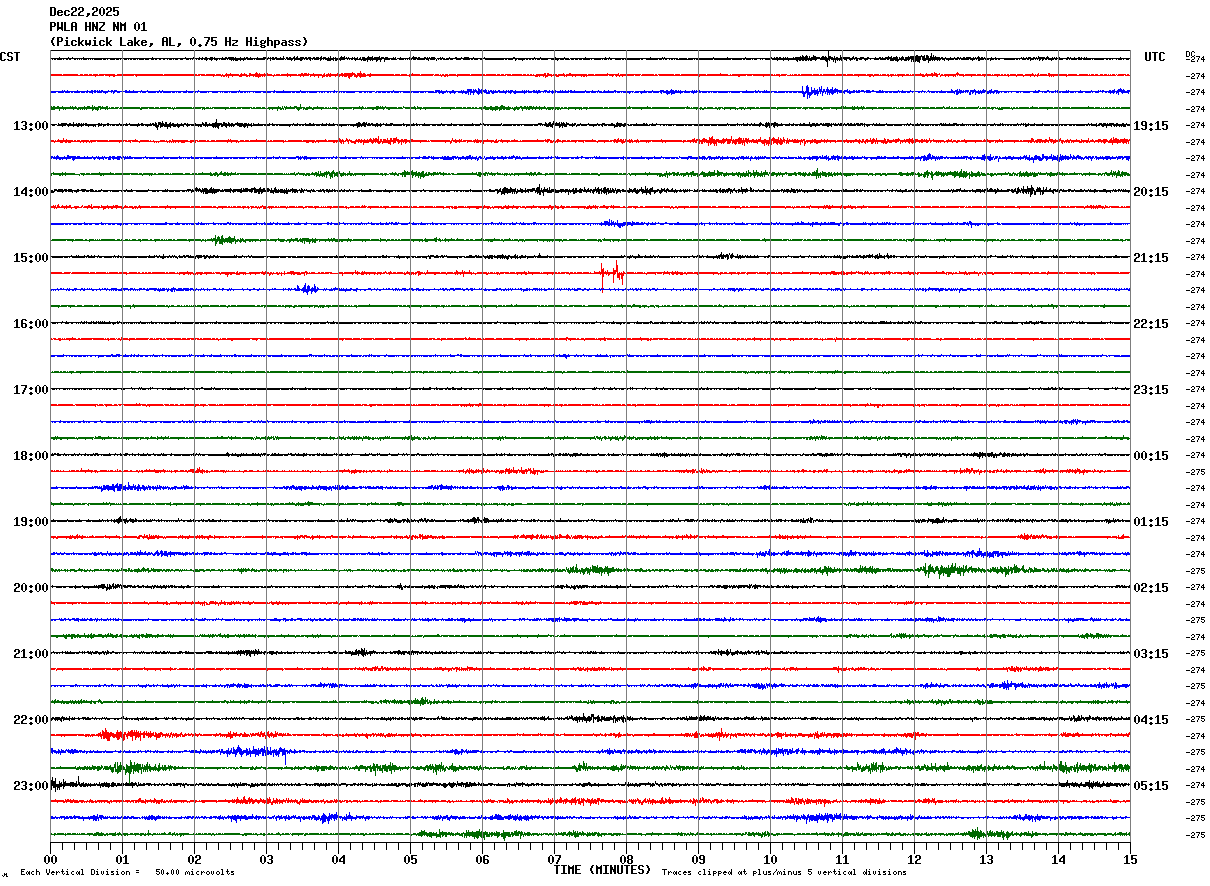Click the 04:15 UTC time label
Viewport: 1210px width, 886px height.
pos(1151,720)
